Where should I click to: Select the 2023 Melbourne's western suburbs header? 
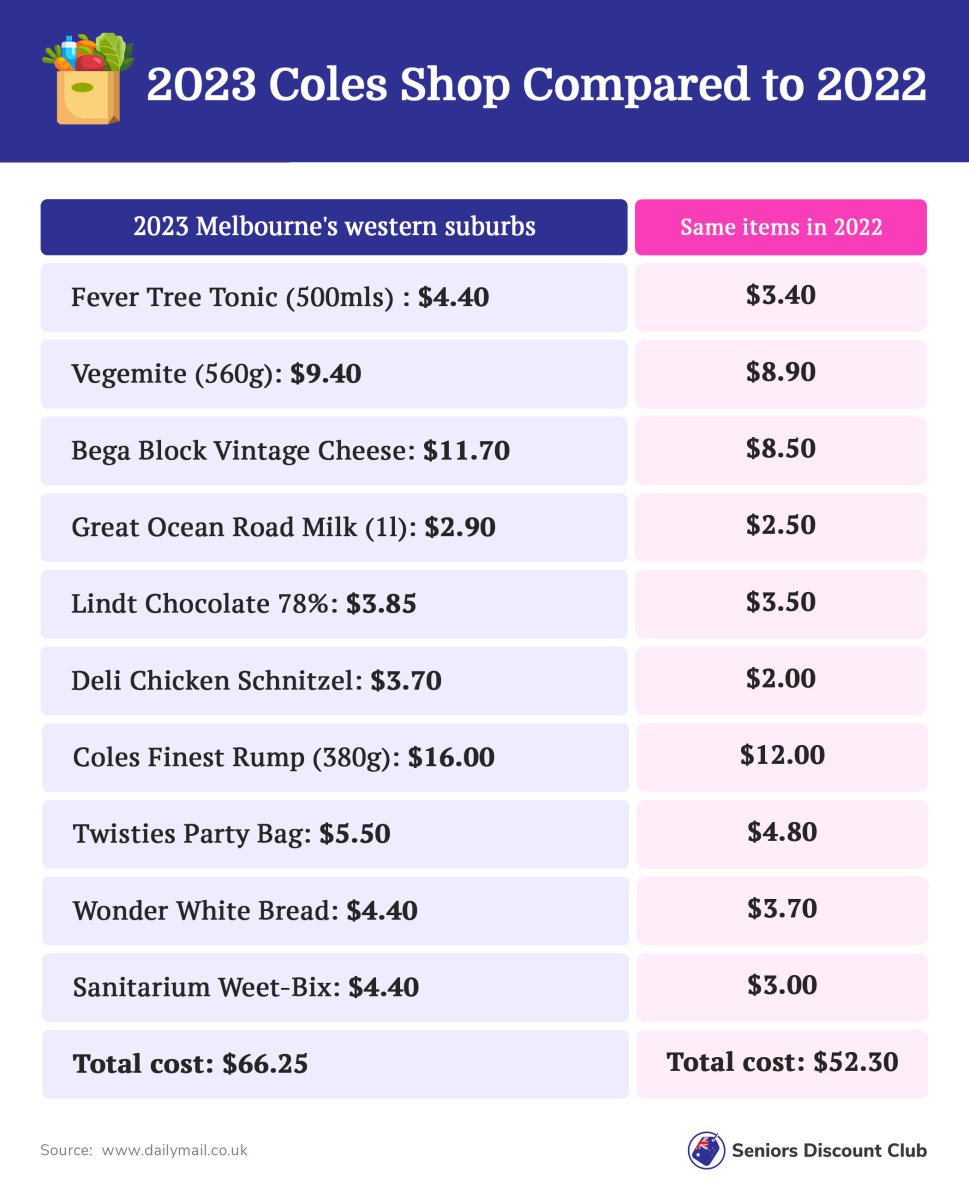[x=334, y=227]
